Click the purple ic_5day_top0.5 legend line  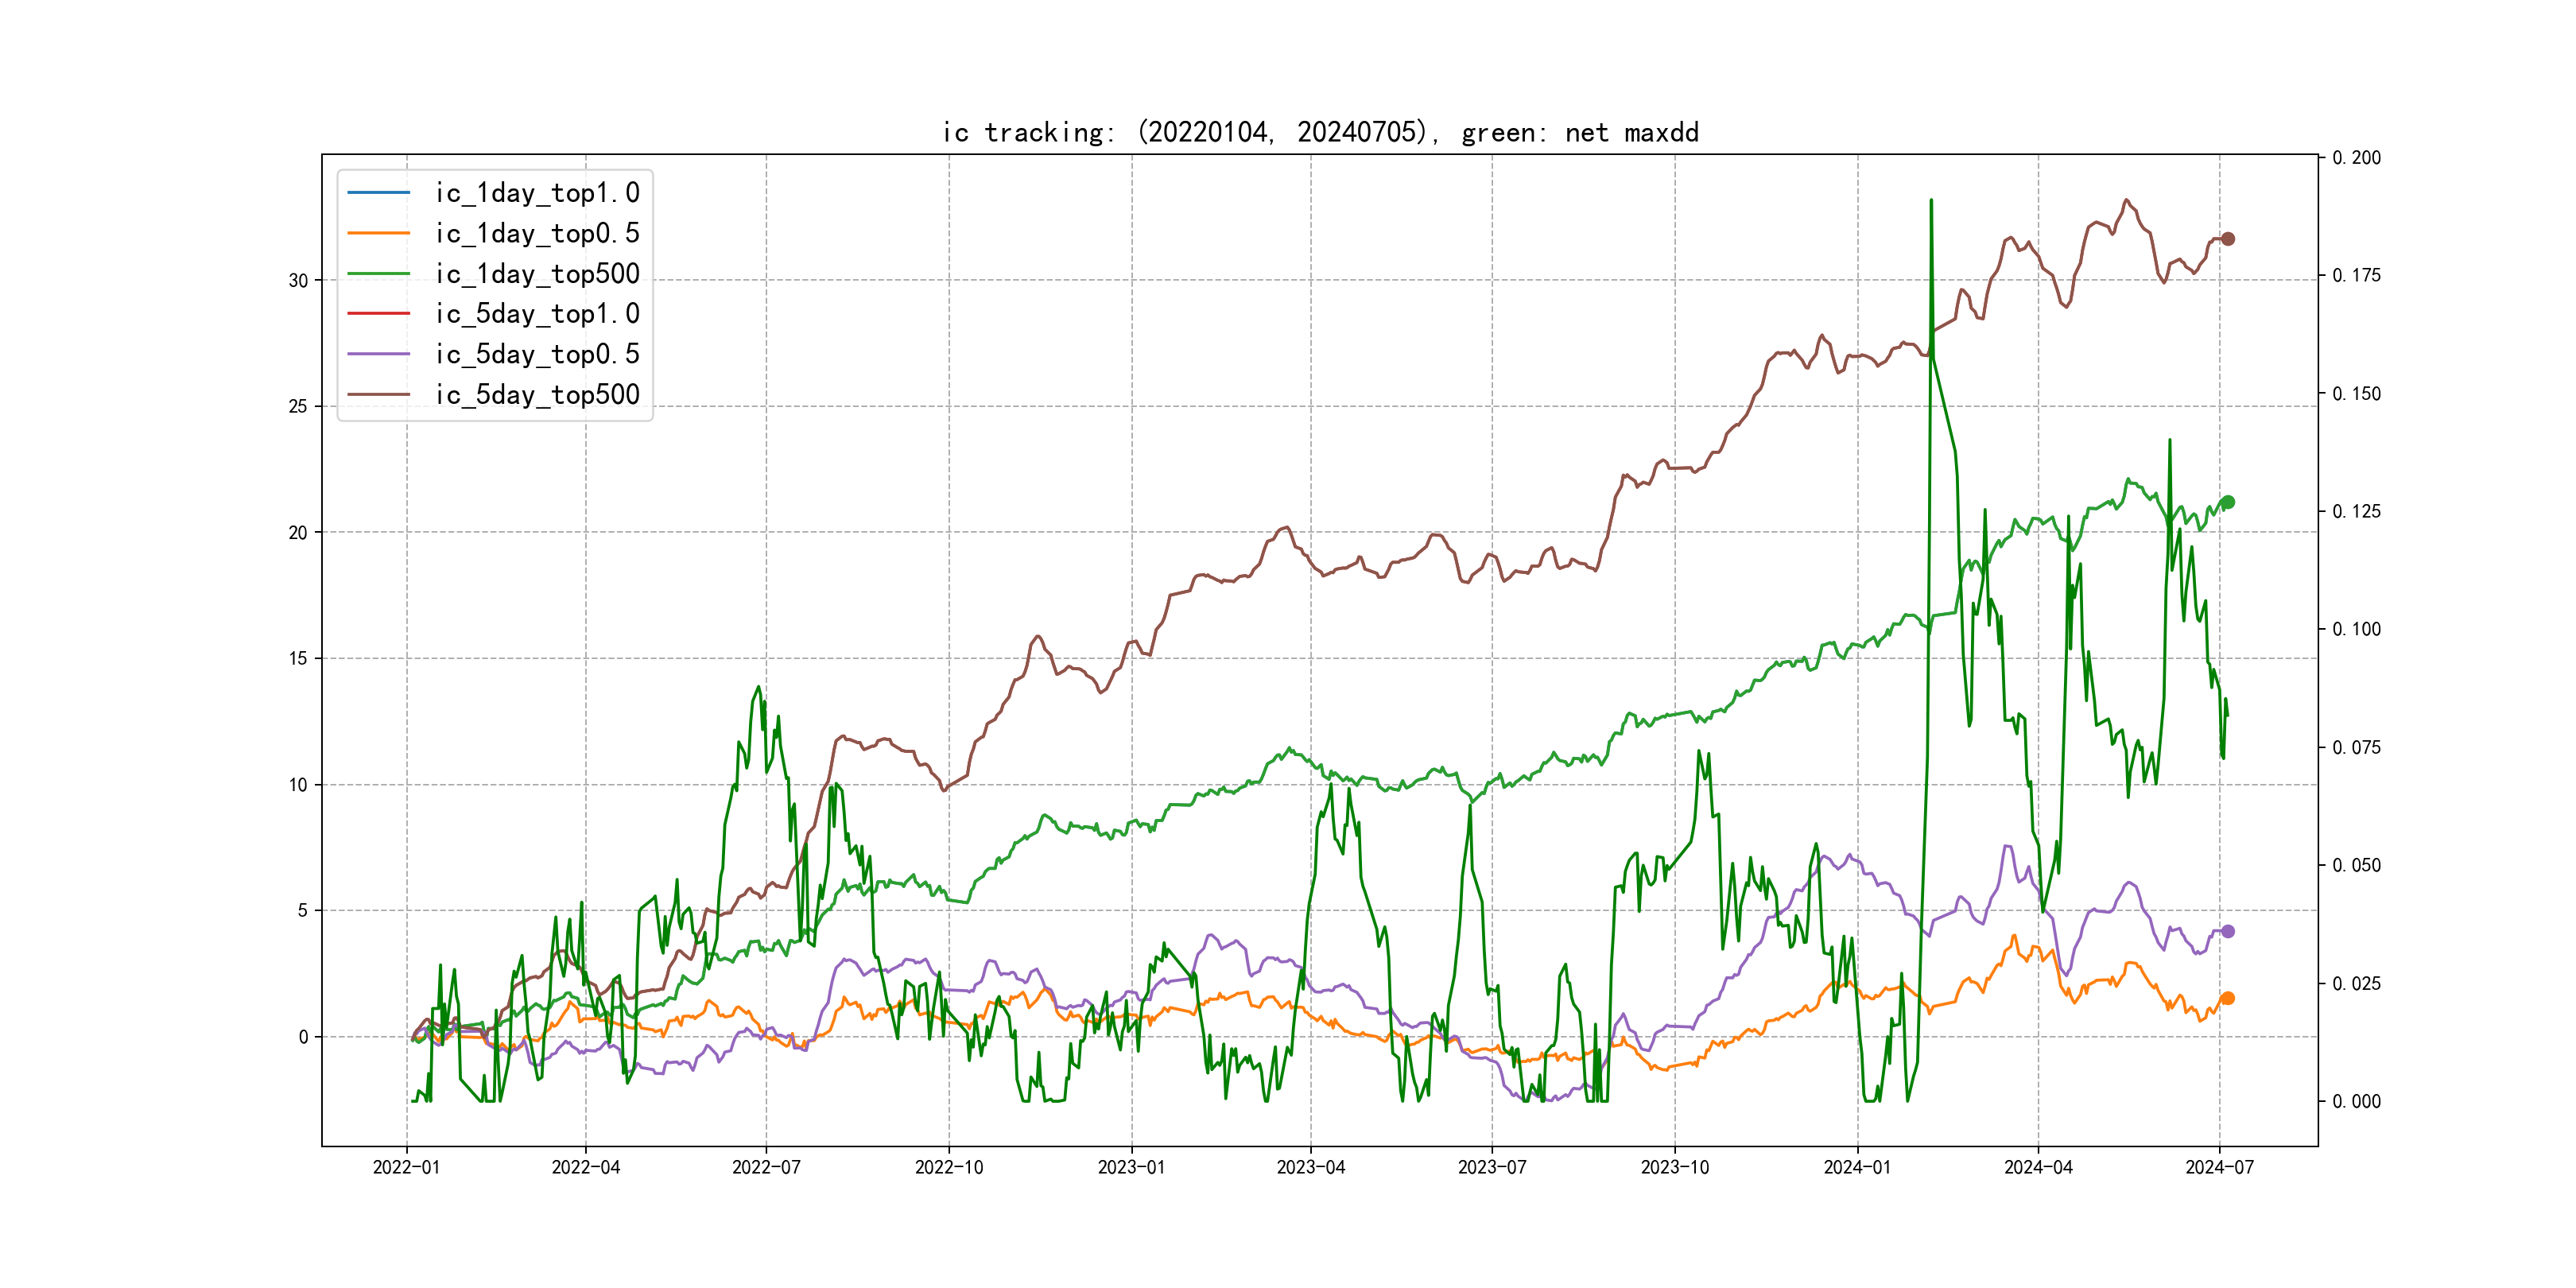pyautogui.click(x=378, y=354)
